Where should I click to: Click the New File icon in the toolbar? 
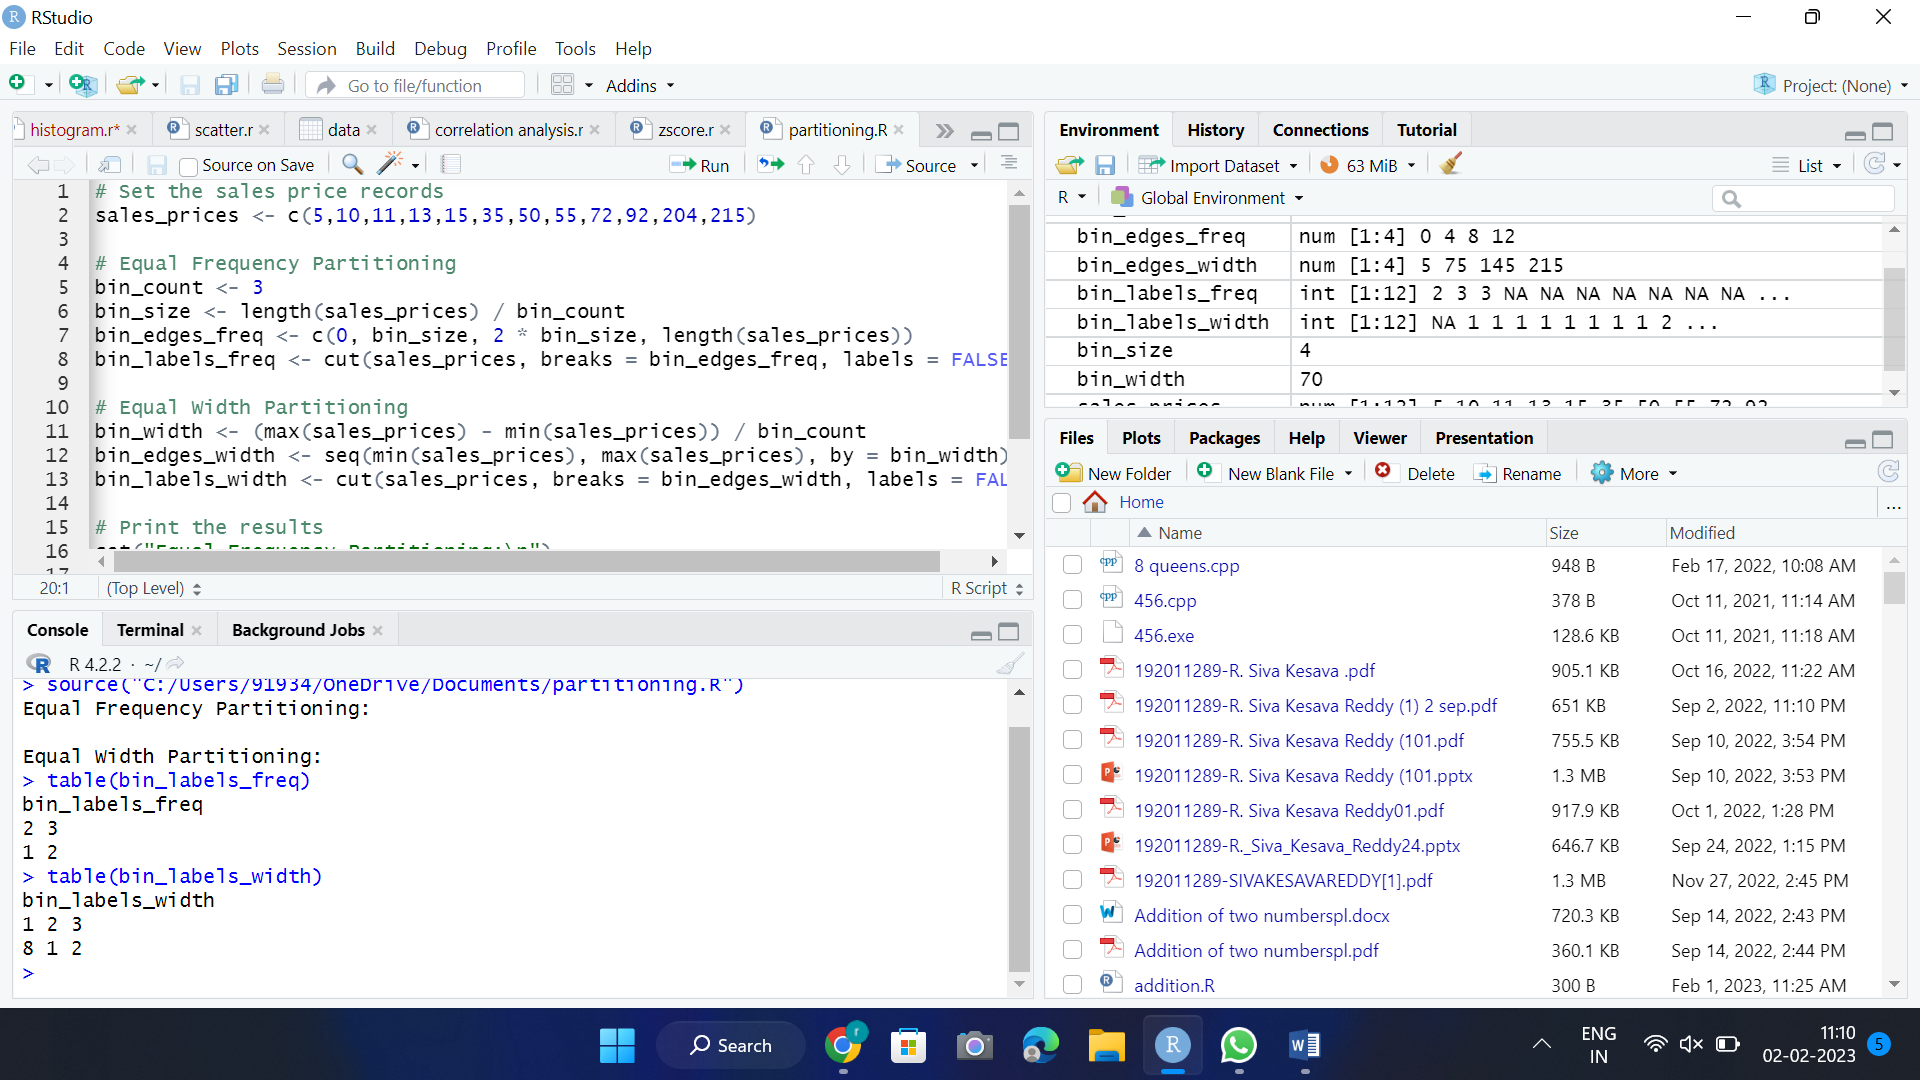click(x=17, y=85)
